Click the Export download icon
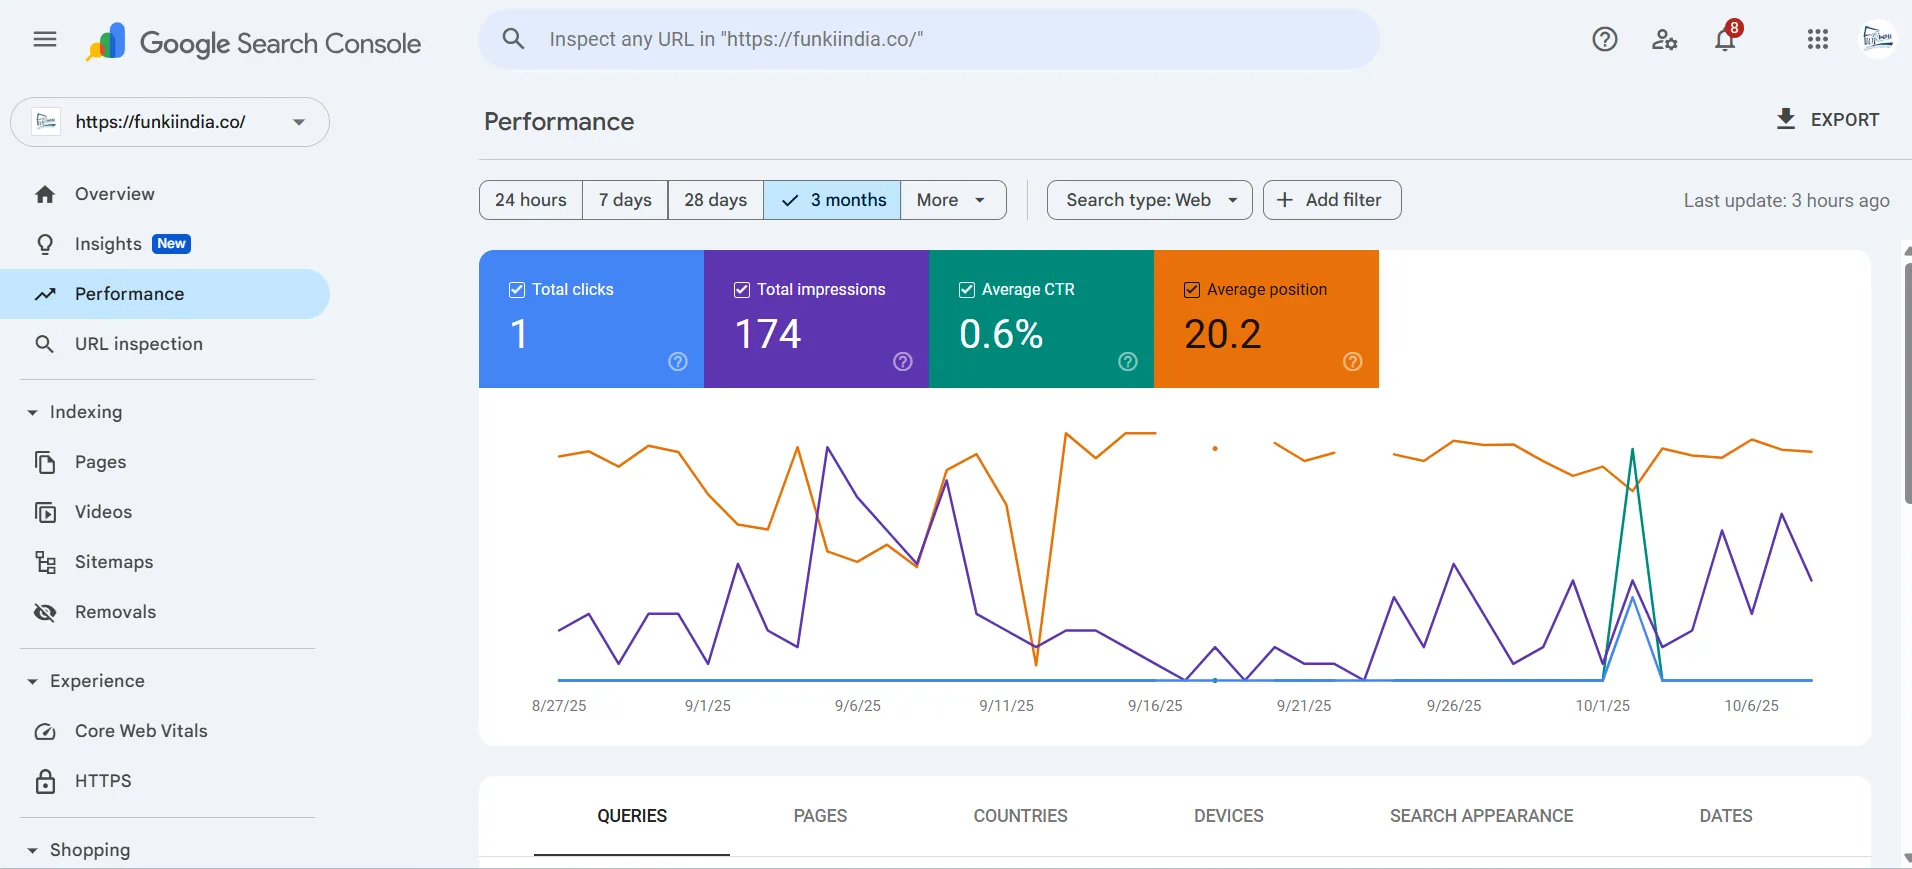The width and height of the screenshot is (1912, 869). coord(1785,119)
